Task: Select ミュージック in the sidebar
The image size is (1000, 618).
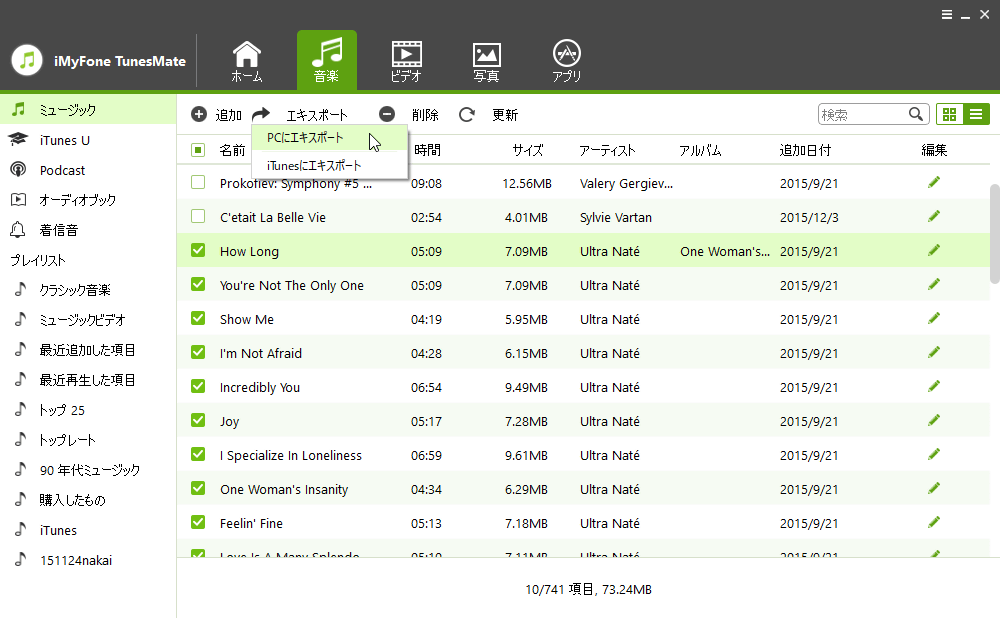Action: [88, 110]
